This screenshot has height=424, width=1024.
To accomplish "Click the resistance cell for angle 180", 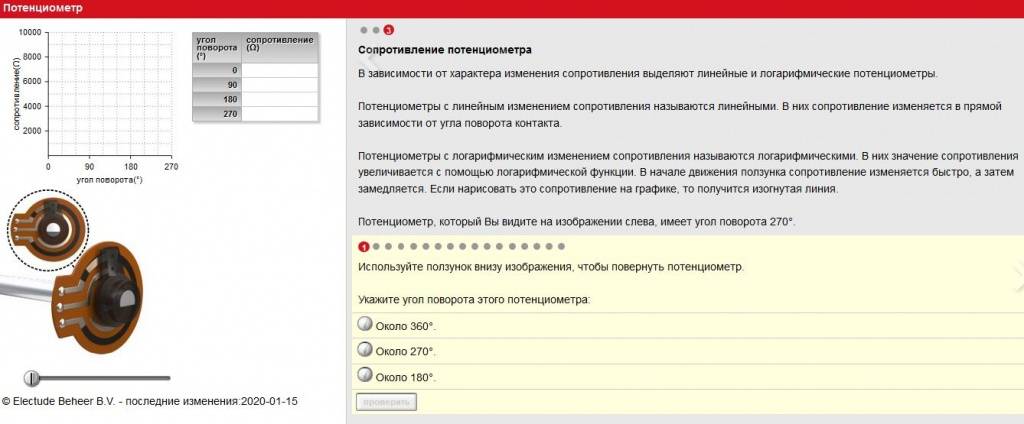I will [x=280, y=100].
